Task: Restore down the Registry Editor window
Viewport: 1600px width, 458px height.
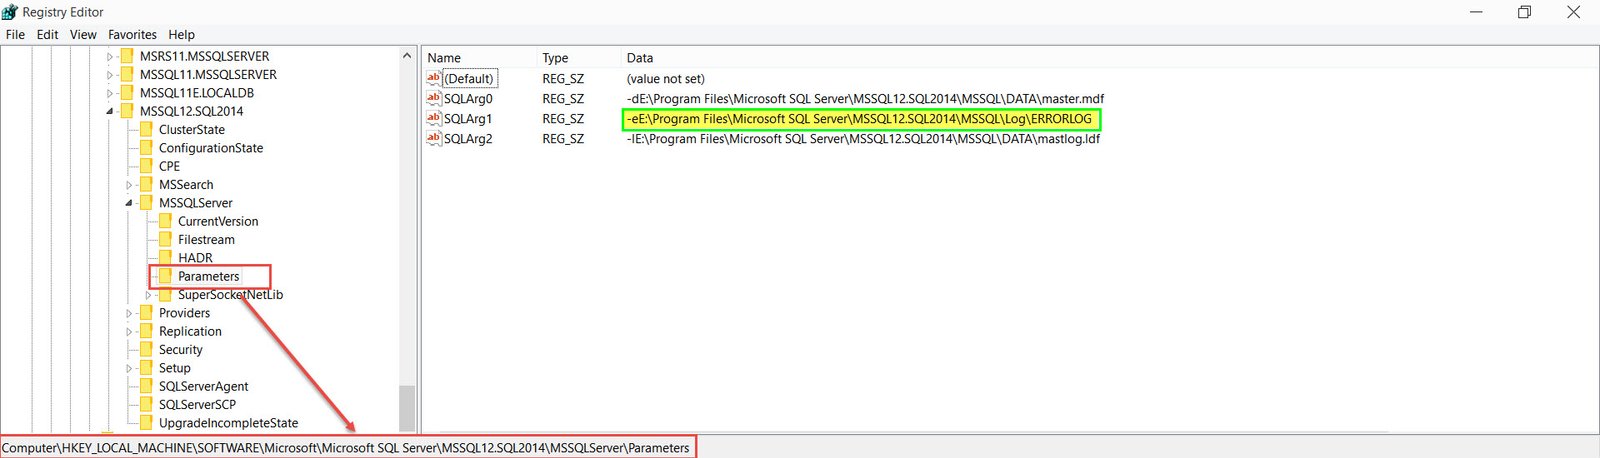Action: (x=1524, y=12)
